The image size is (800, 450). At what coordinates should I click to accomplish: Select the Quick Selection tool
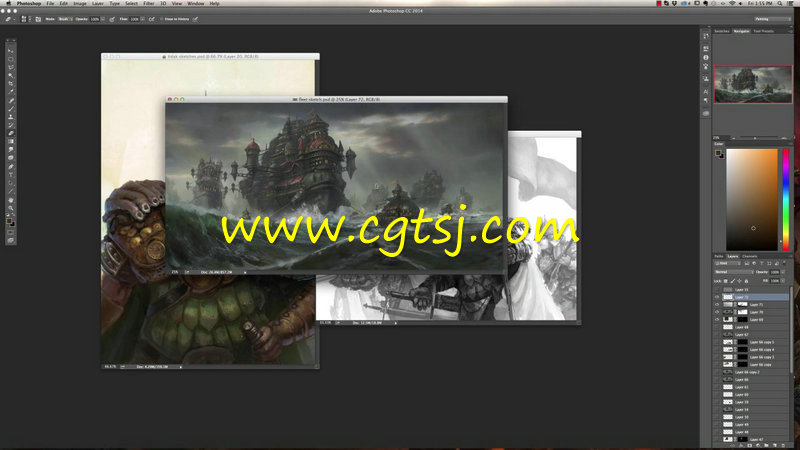pos(11,76)
